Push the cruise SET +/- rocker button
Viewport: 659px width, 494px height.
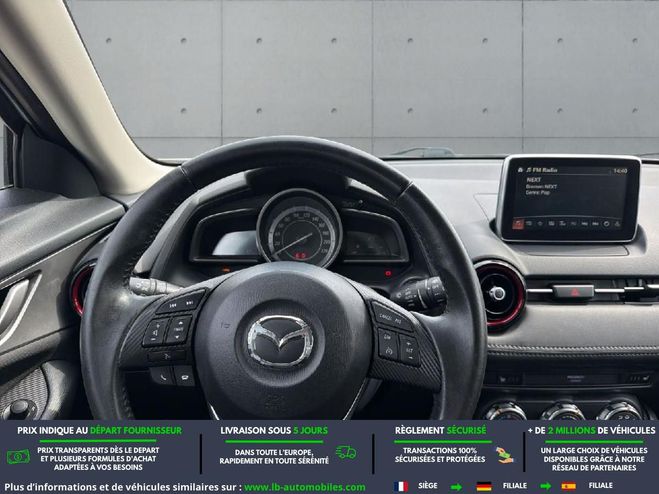tap(409, 350)
